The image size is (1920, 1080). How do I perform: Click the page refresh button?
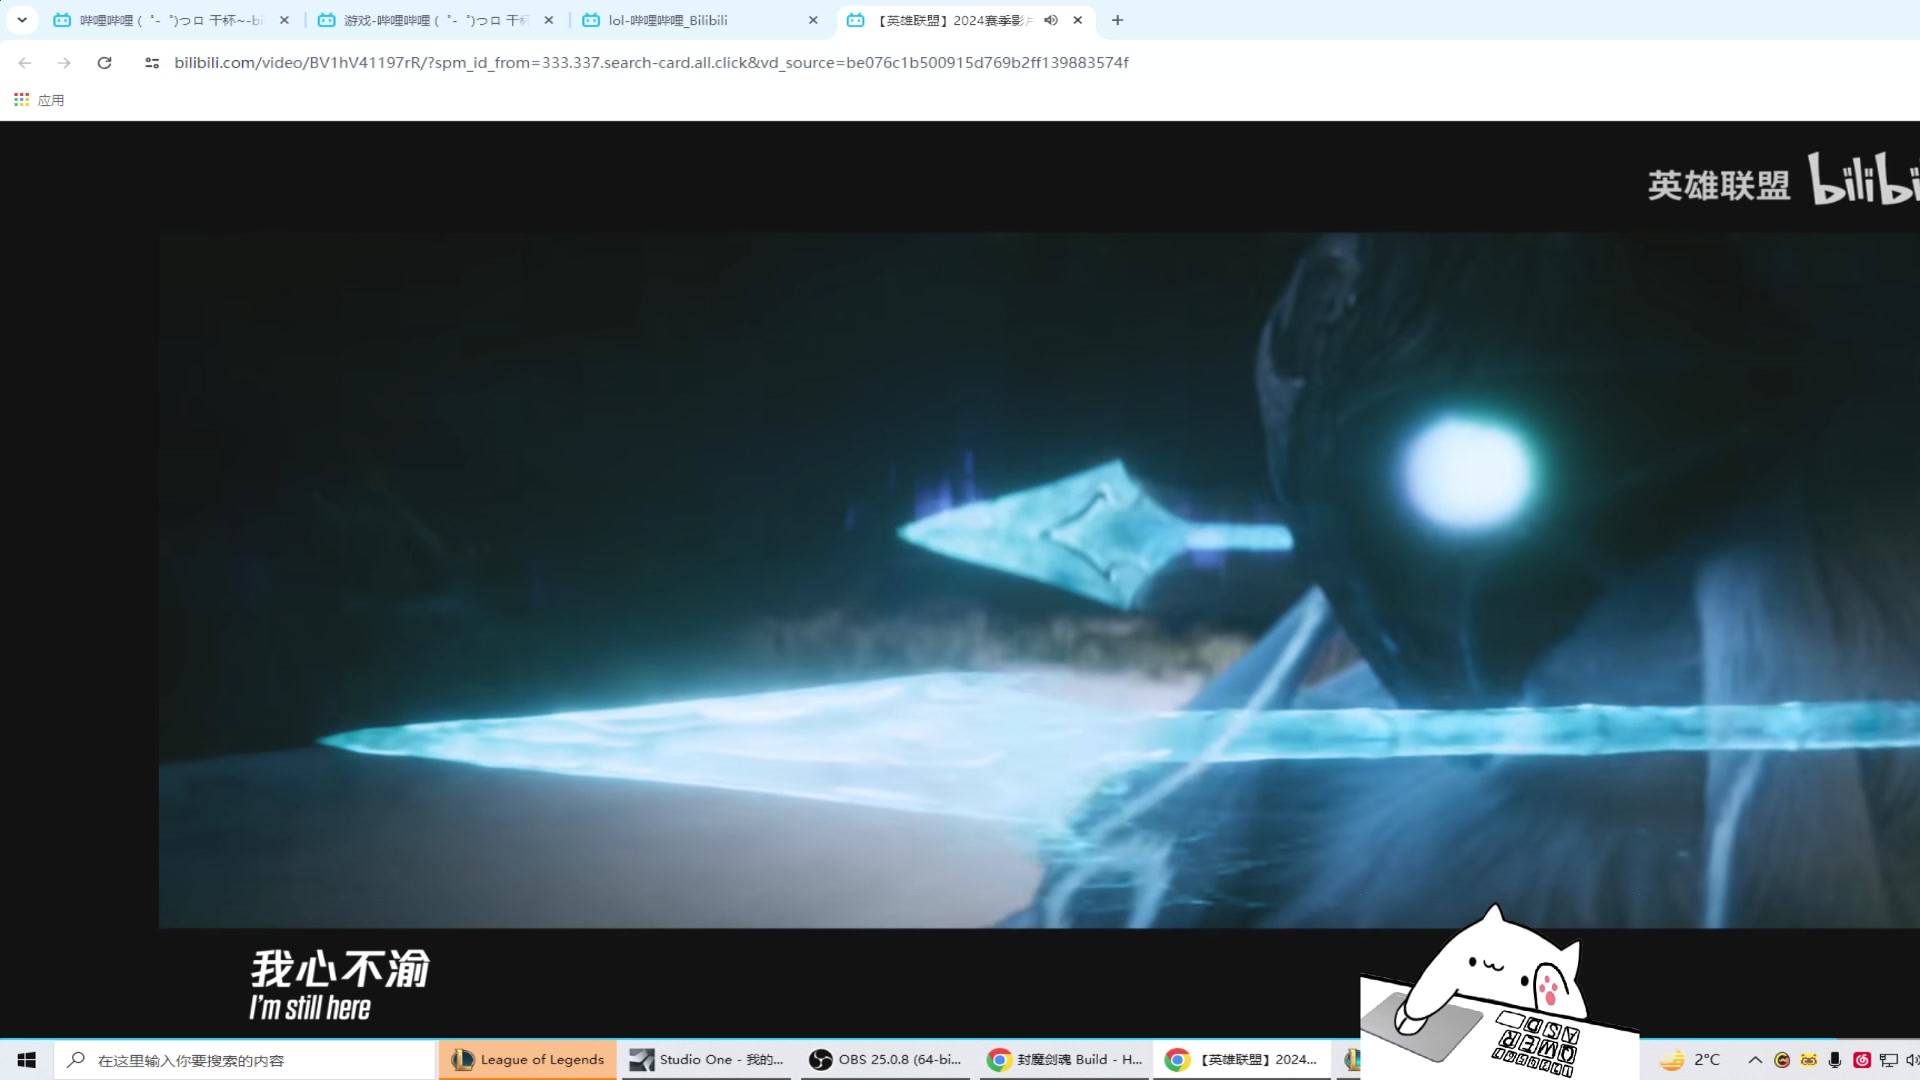click(104, 62)
